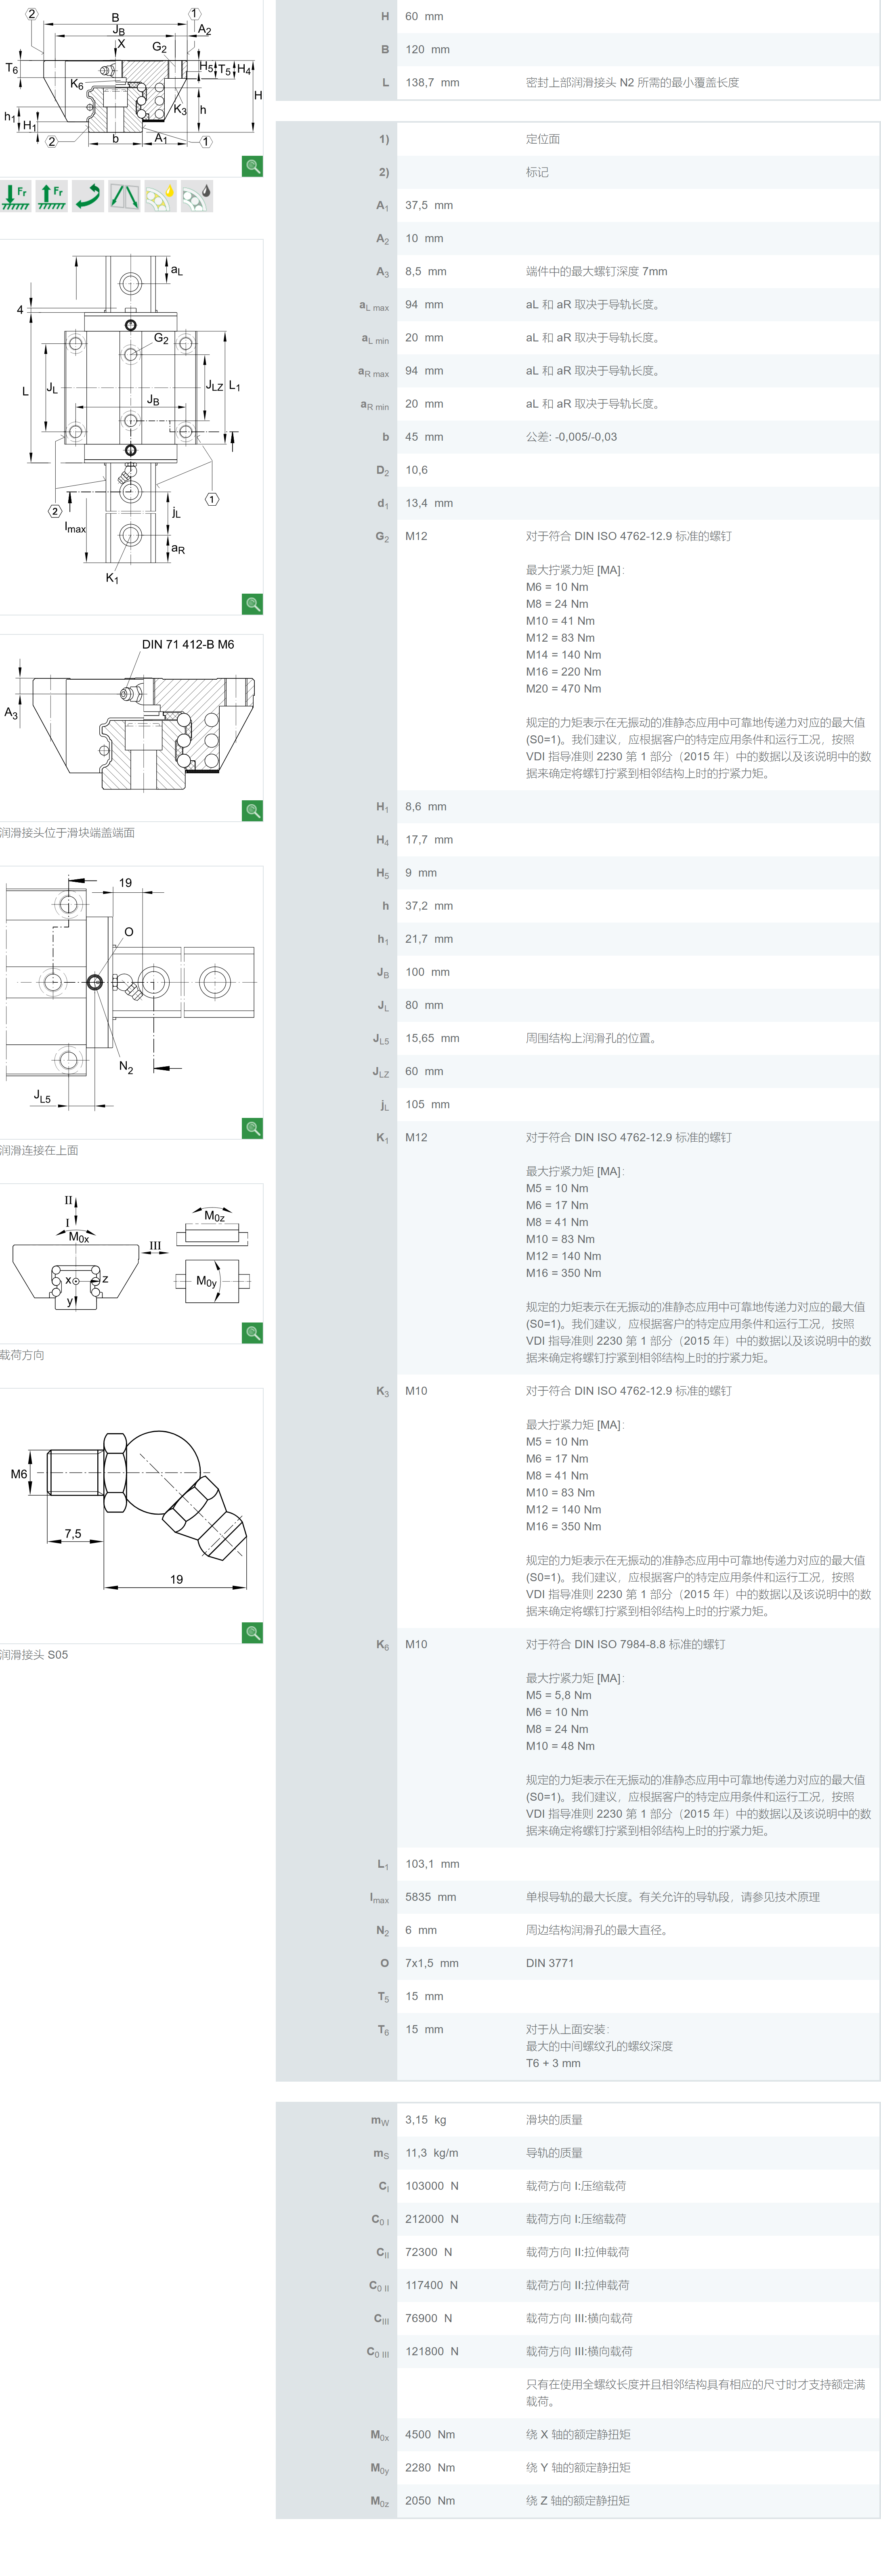This screenshot has width=881, height=2576.
Task: Select the O value 7x1,5 mm
Action: 432,1963
